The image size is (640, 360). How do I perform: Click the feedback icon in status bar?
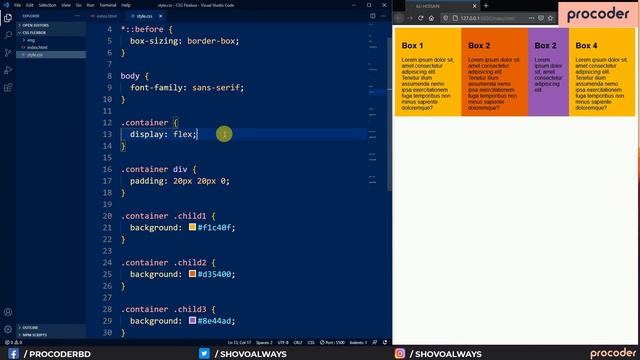click(x=375, y=342)
